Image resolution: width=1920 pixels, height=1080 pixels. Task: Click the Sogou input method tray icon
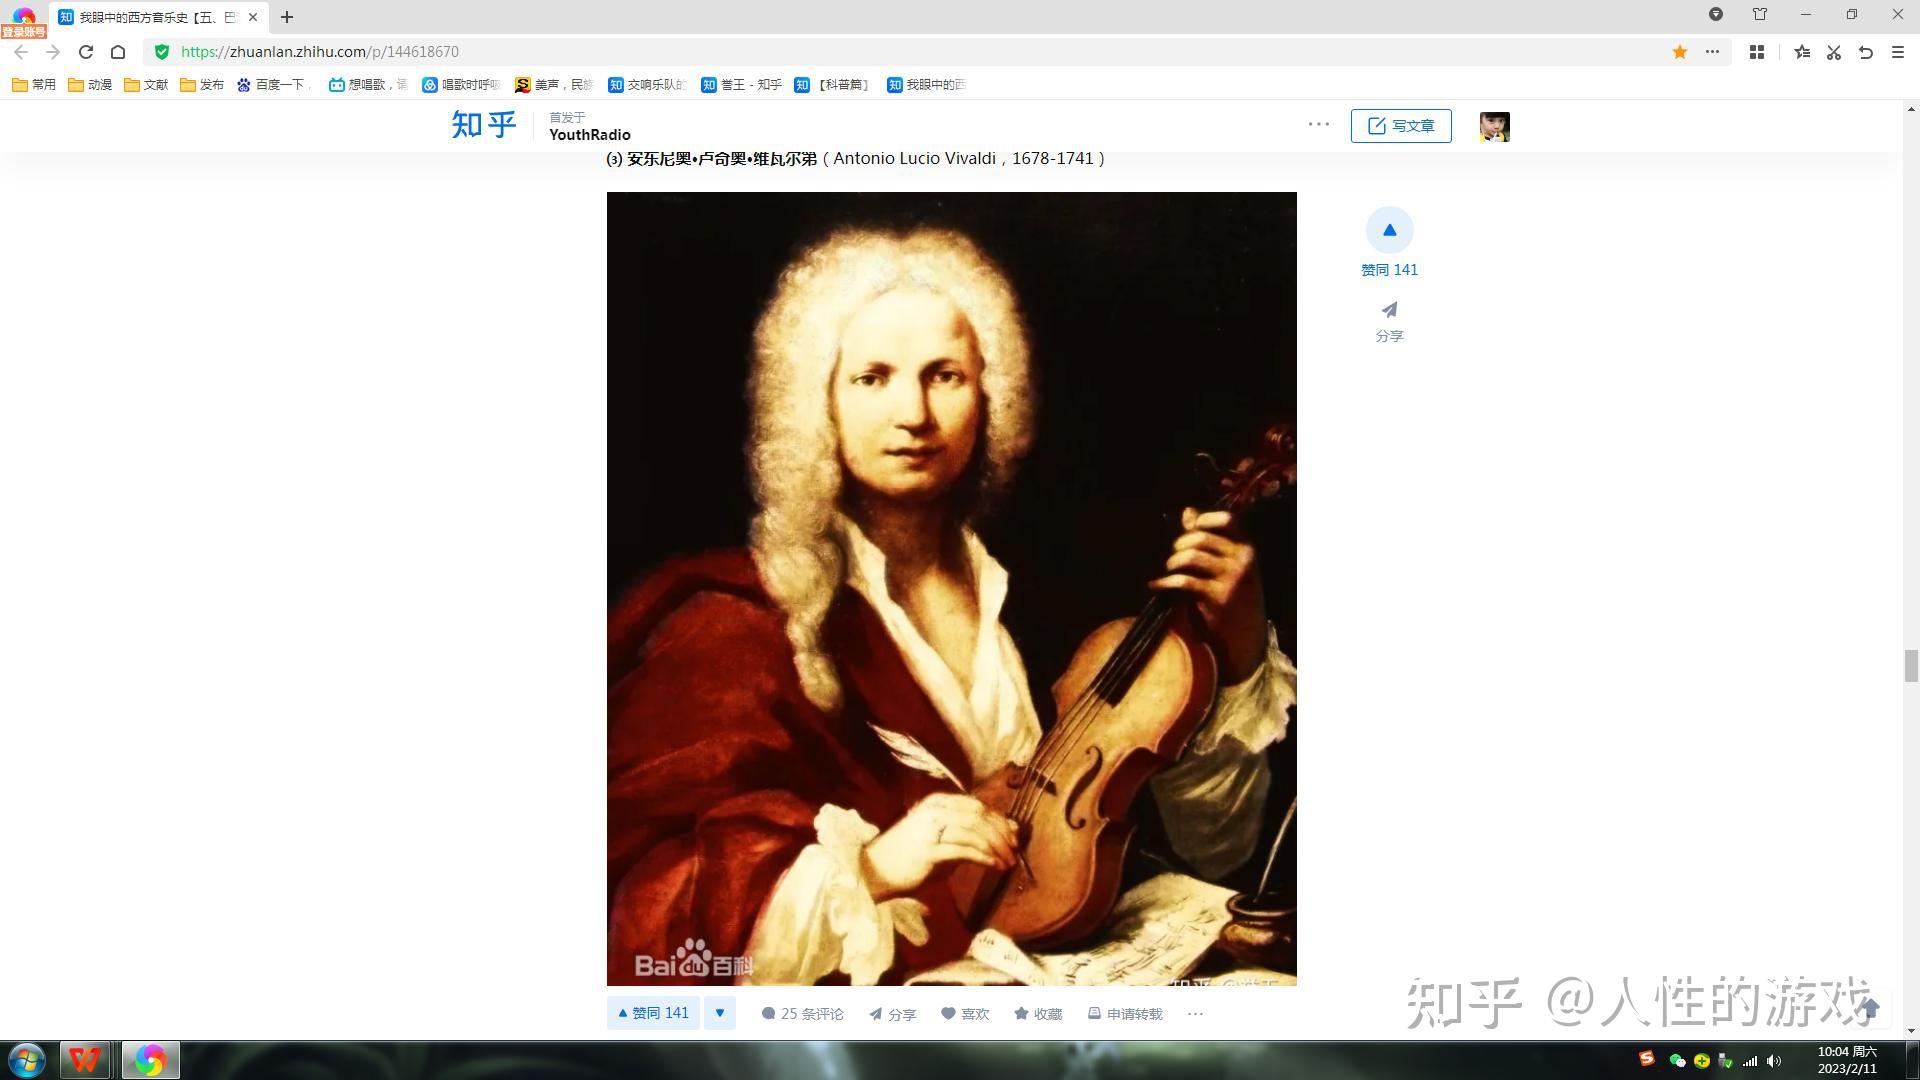click(x=1646, y=1059)
